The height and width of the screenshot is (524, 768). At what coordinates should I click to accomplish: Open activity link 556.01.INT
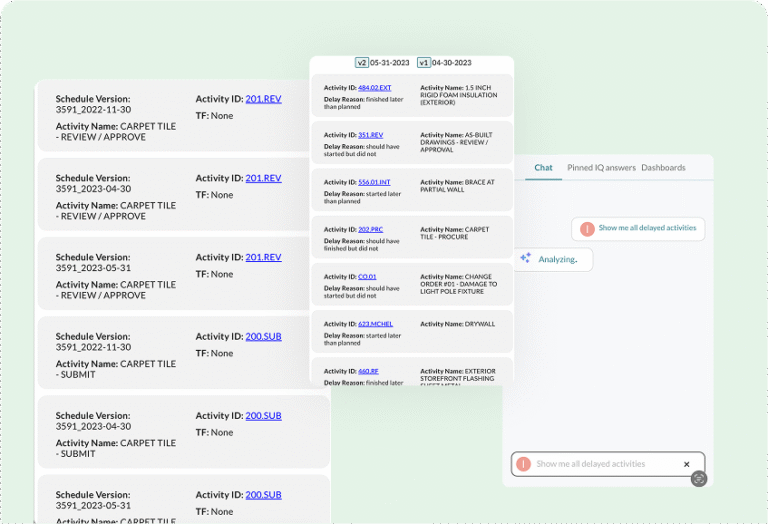pyautogui.click(x=374, y=182)
